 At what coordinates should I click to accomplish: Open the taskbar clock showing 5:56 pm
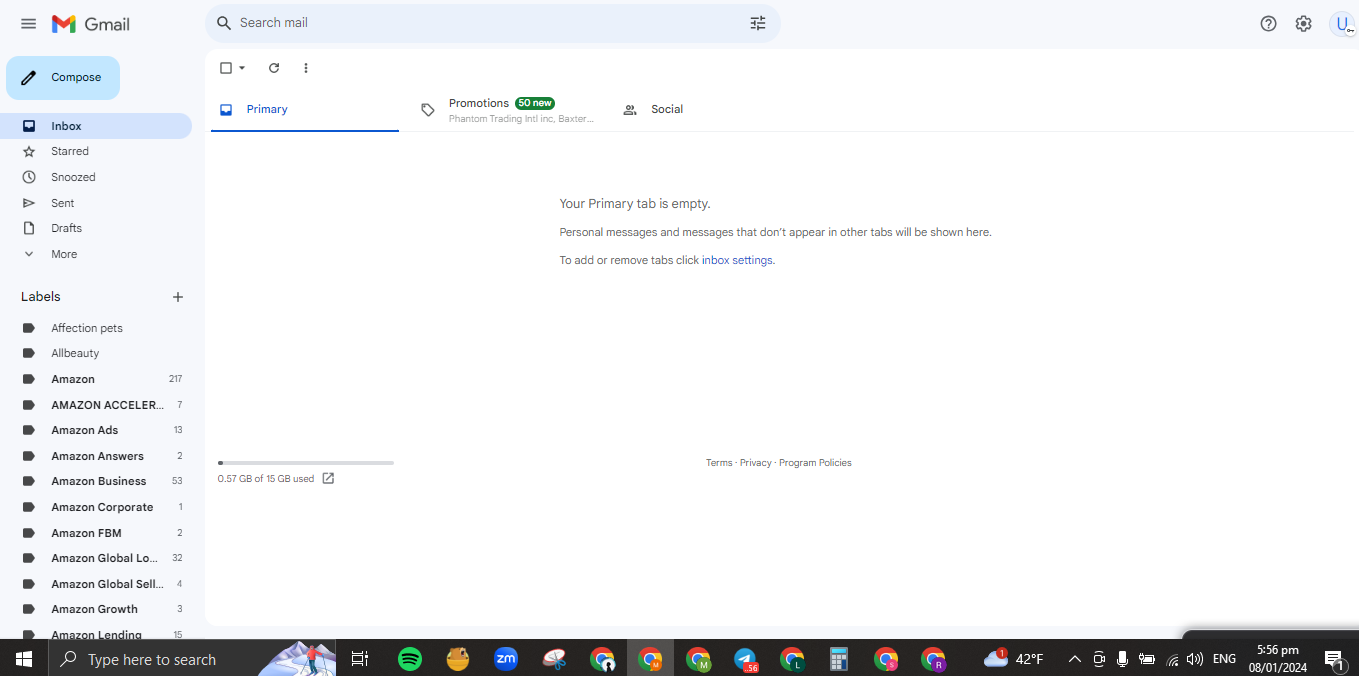[1277, 659]
